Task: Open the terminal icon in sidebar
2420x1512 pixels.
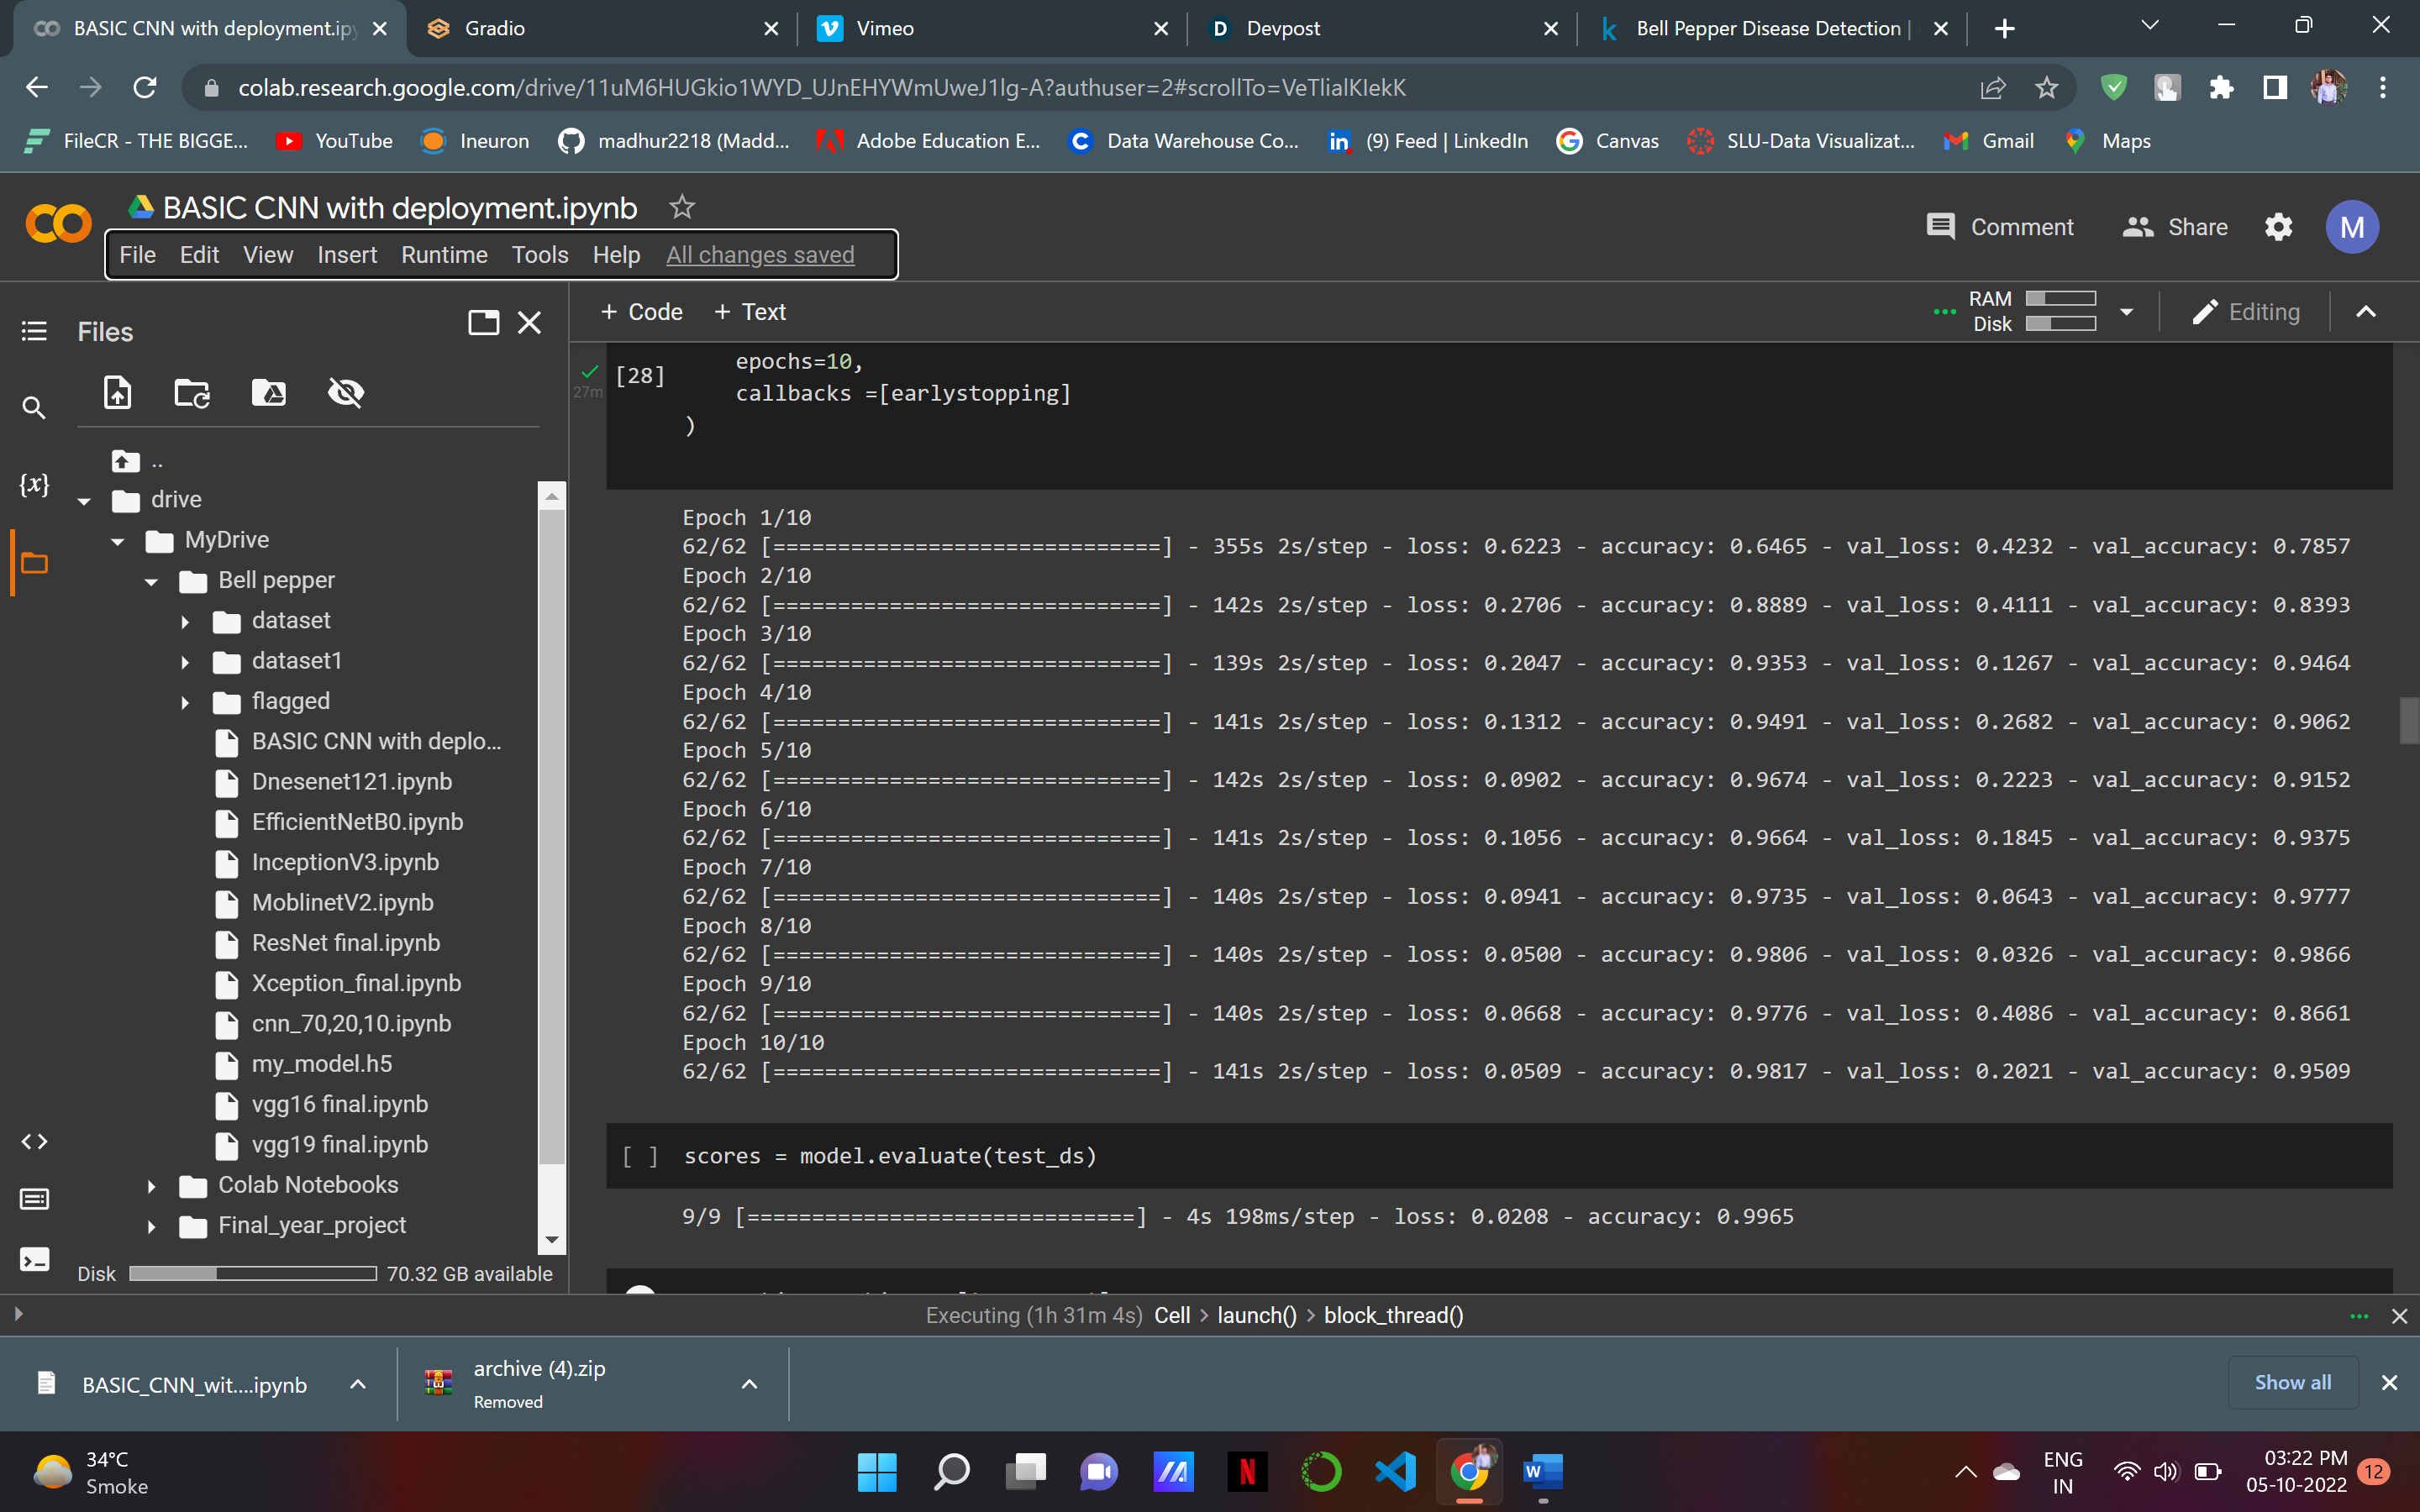Action: (34, 1259)
